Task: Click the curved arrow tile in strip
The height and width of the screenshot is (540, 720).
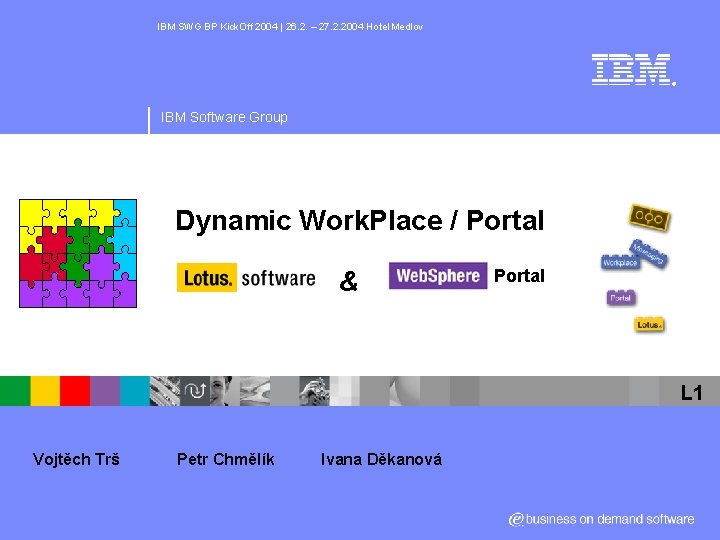Action: click(x=195, y=391)
